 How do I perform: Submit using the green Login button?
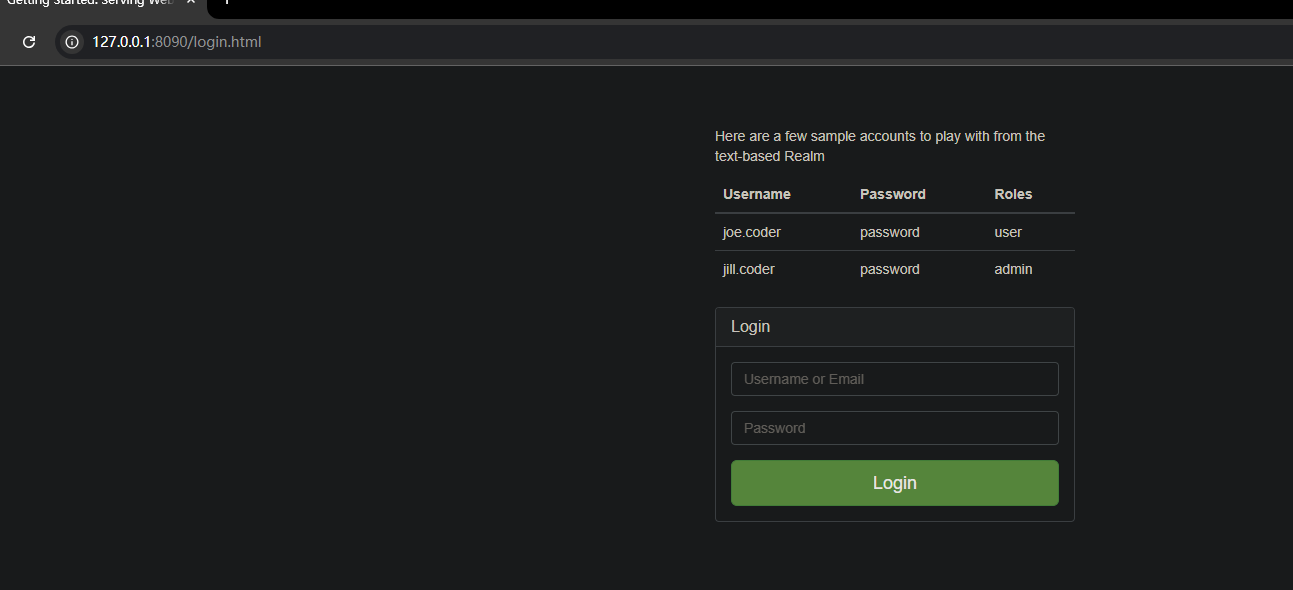[894, 483]
